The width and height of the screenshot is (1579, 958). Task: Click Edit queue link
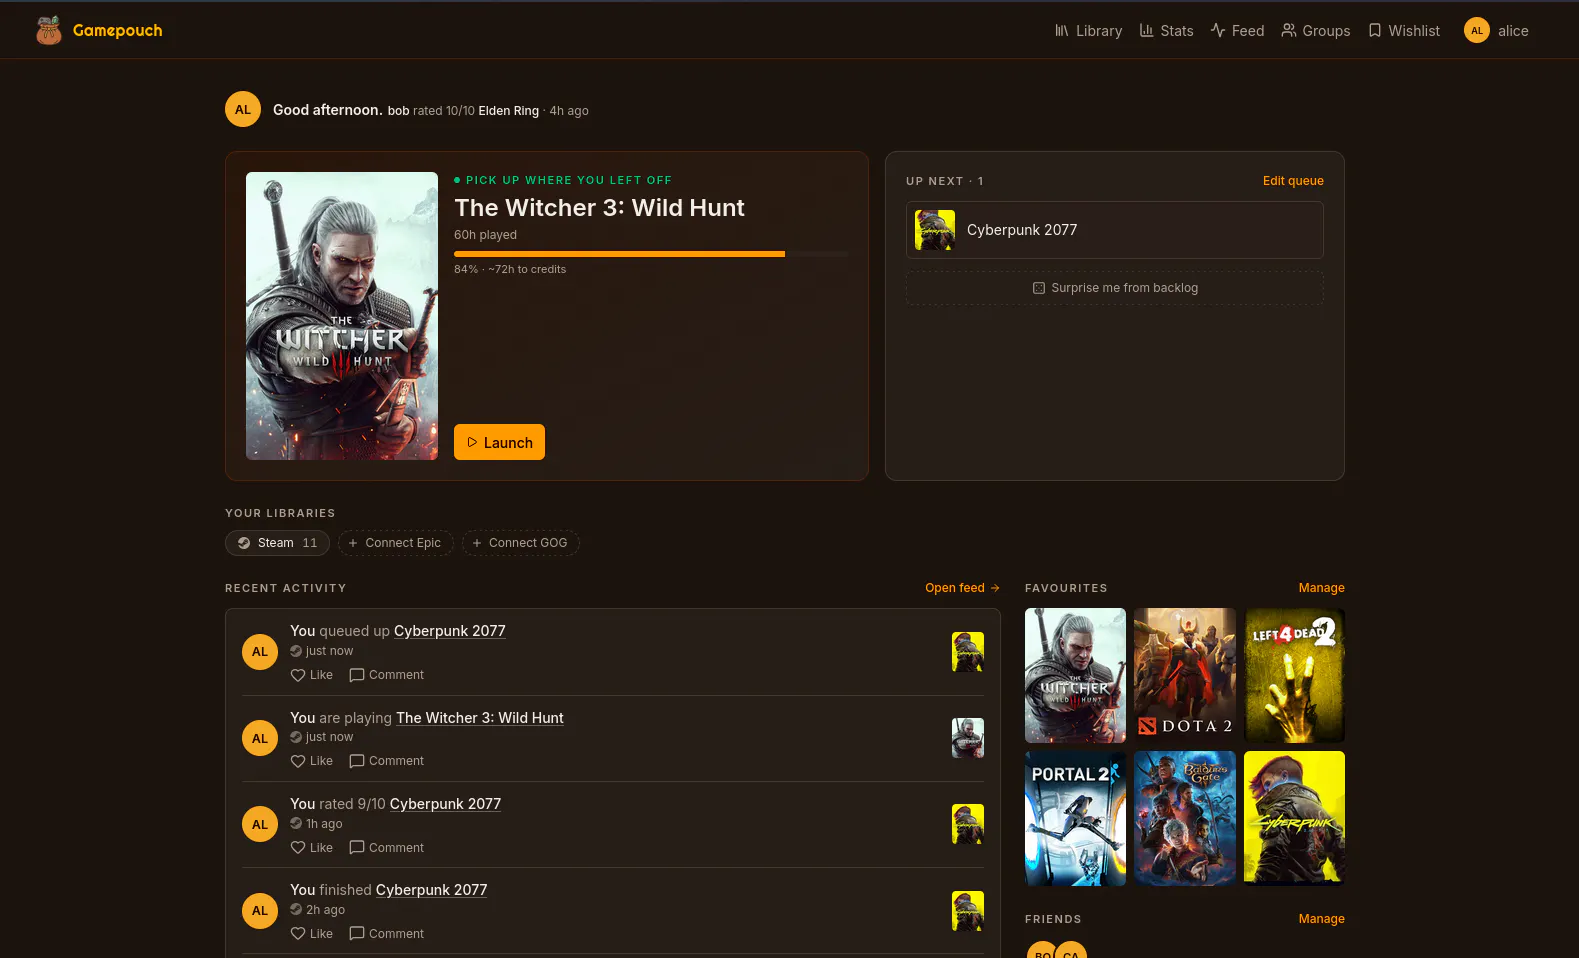1293,181
